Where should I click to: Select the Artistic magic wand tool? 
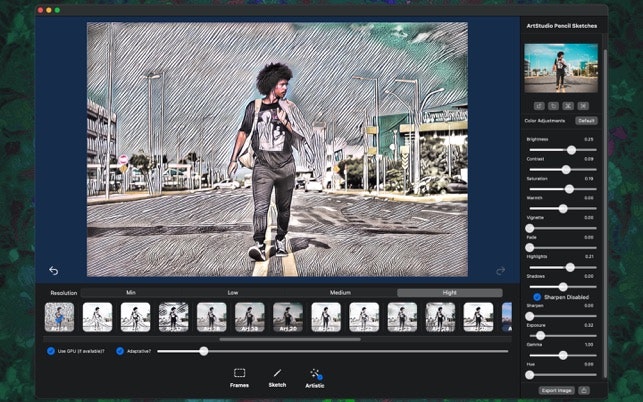click(315, 378)
